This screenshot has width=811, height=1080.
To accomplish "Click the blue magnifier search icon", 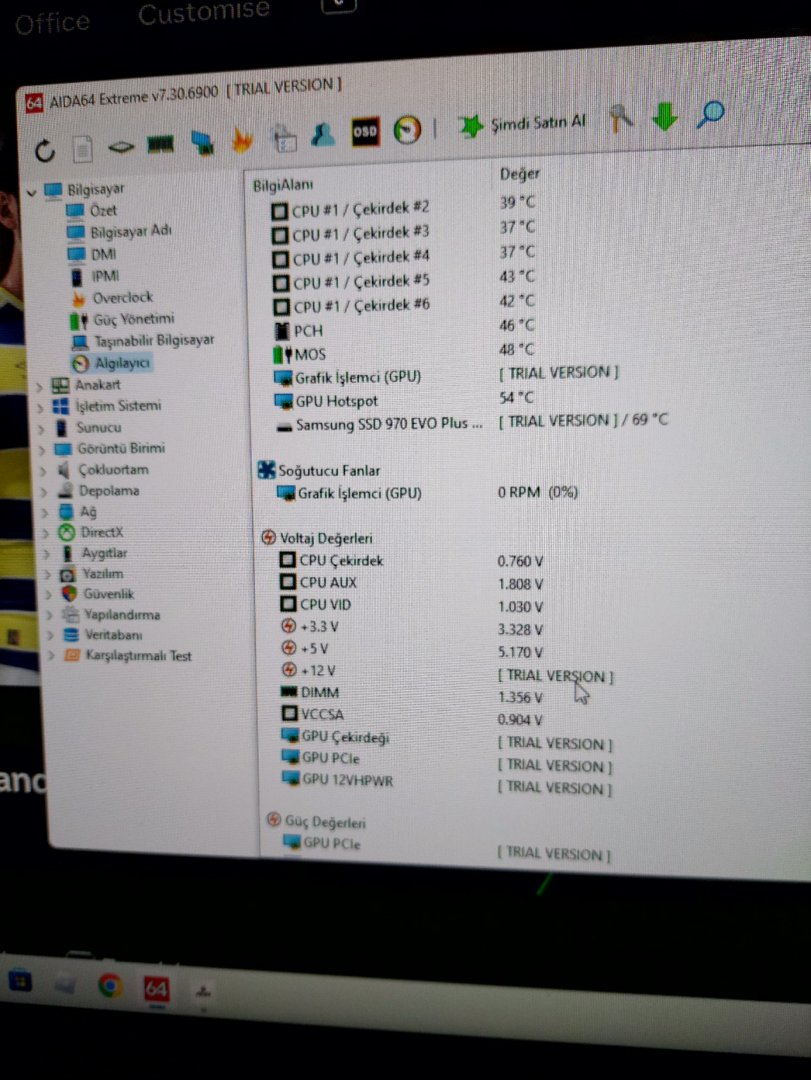I will click(x=710, y=114).
